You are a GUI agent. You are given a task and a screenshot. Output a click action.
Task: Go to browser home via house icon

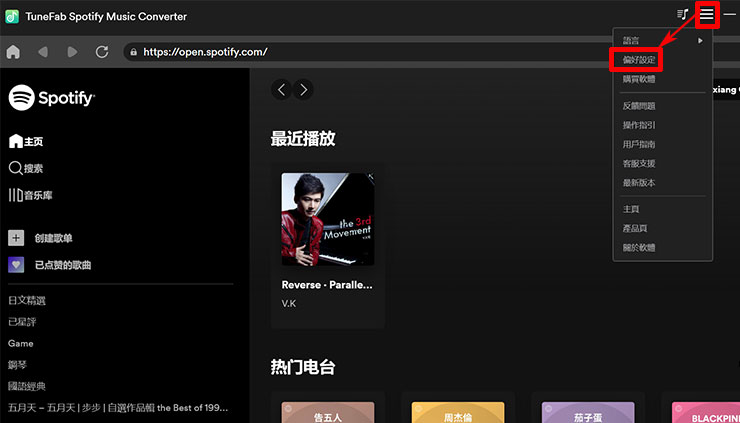13,52
